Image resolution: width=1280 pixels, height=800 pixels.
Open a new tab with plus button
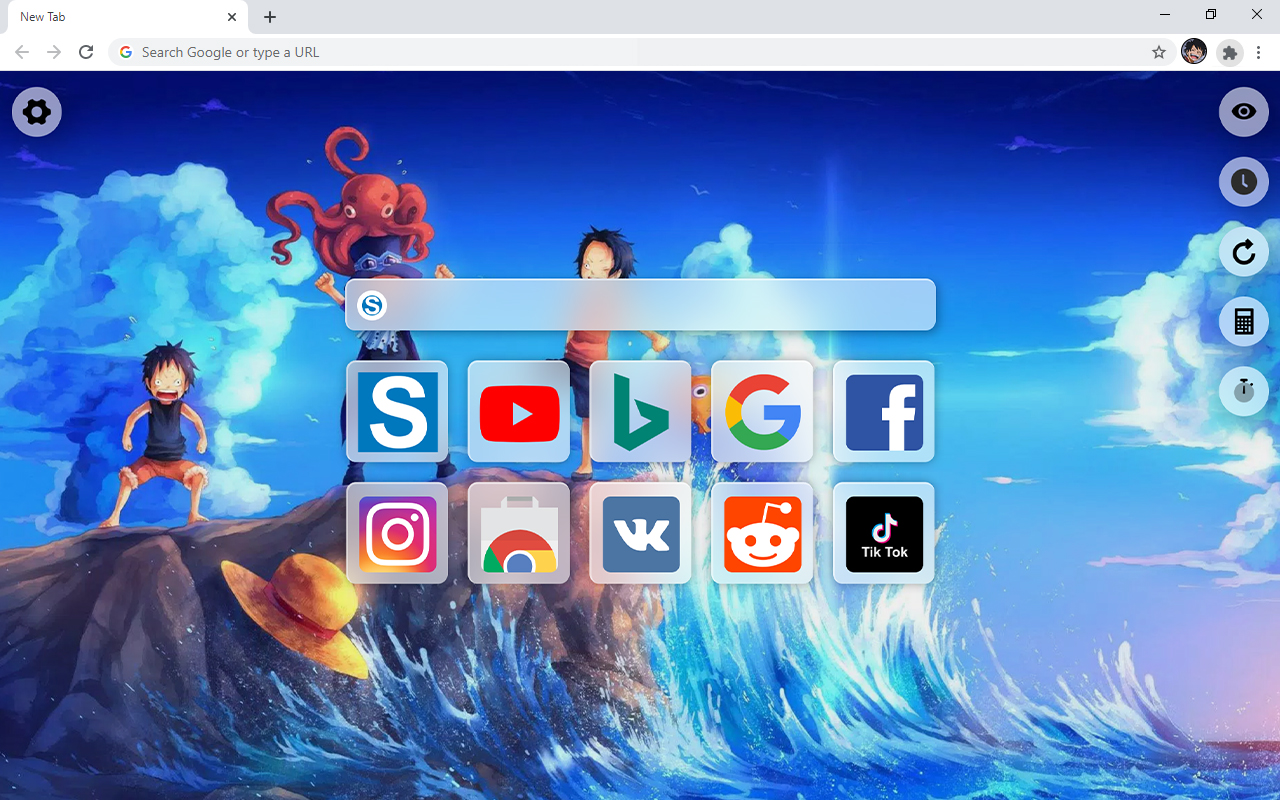pyautogui.click(x=270, y=17)
